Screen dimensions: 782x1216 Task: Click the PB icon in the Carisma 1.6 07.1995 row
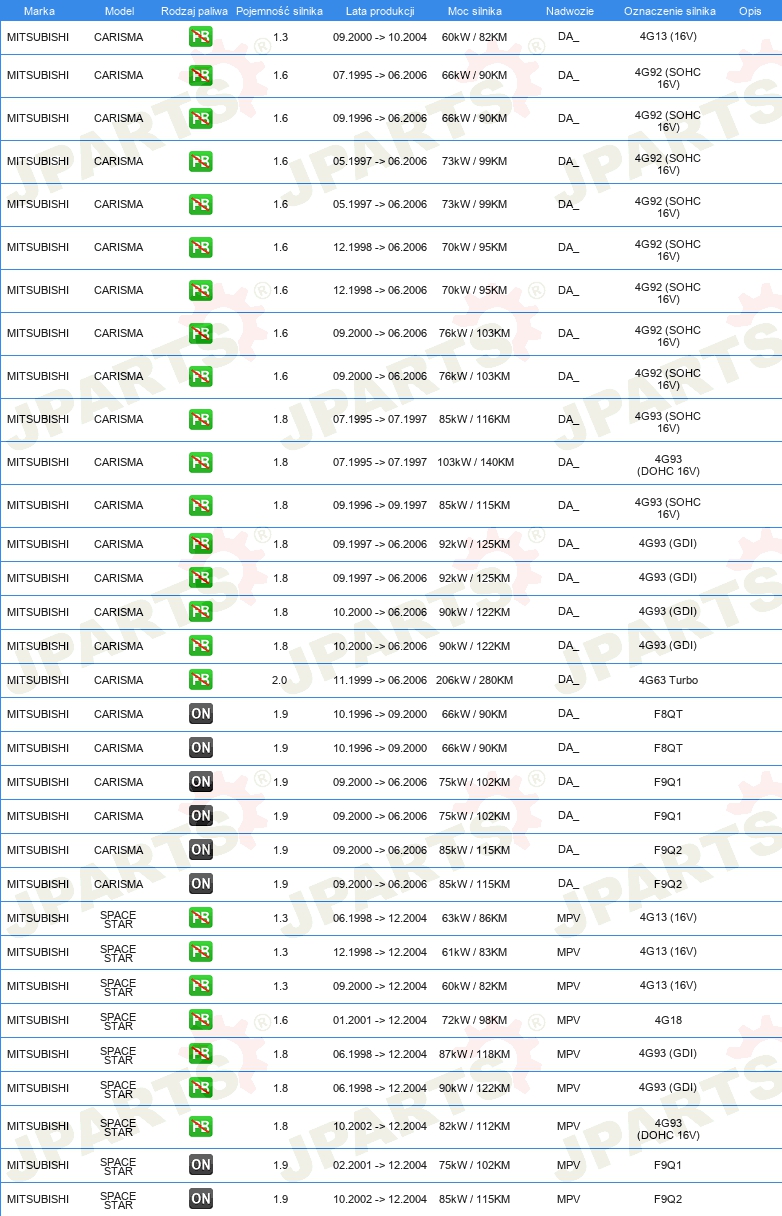coord(201,75)
